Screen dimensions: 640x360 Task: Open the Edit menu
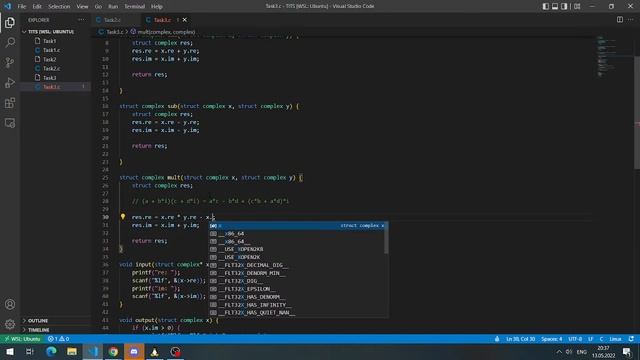37,6
